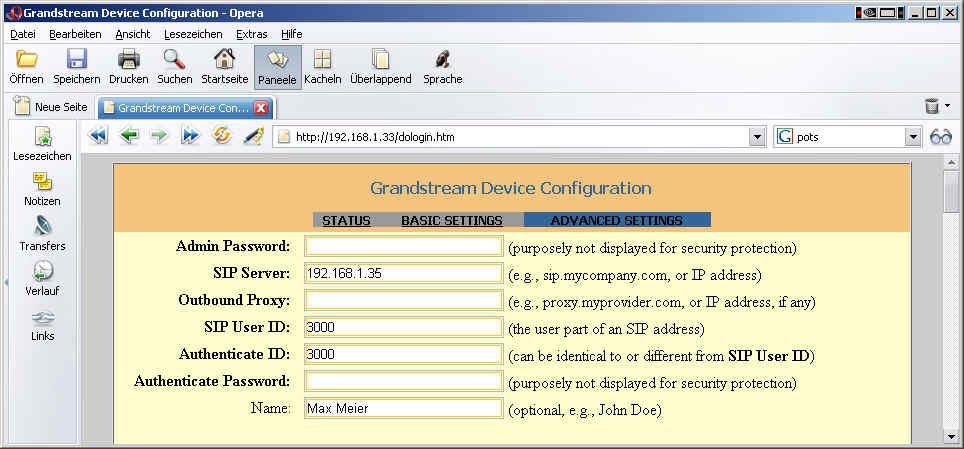964x449 pixels.
Task: Click the SIP User ID field
Action: coord(404,327)
